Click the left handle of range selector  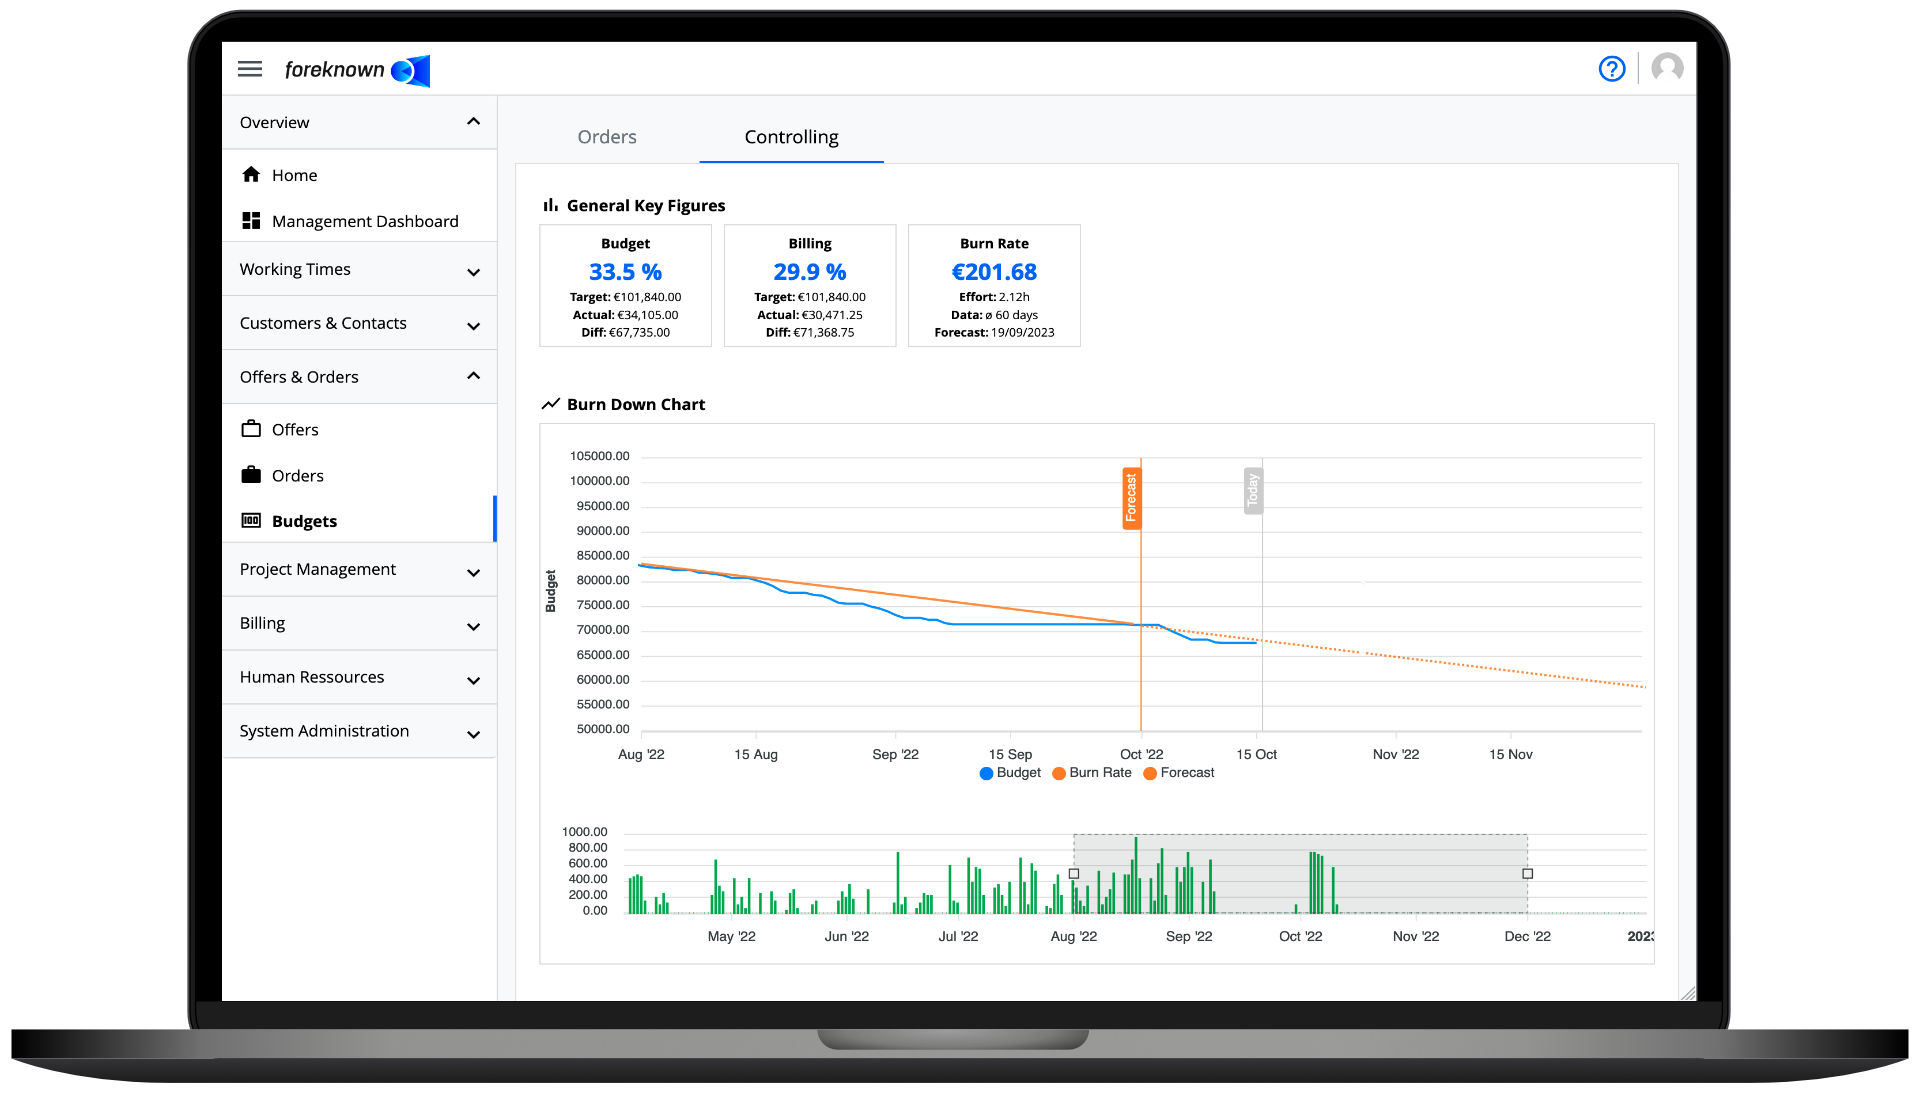tap(1074, 874)
